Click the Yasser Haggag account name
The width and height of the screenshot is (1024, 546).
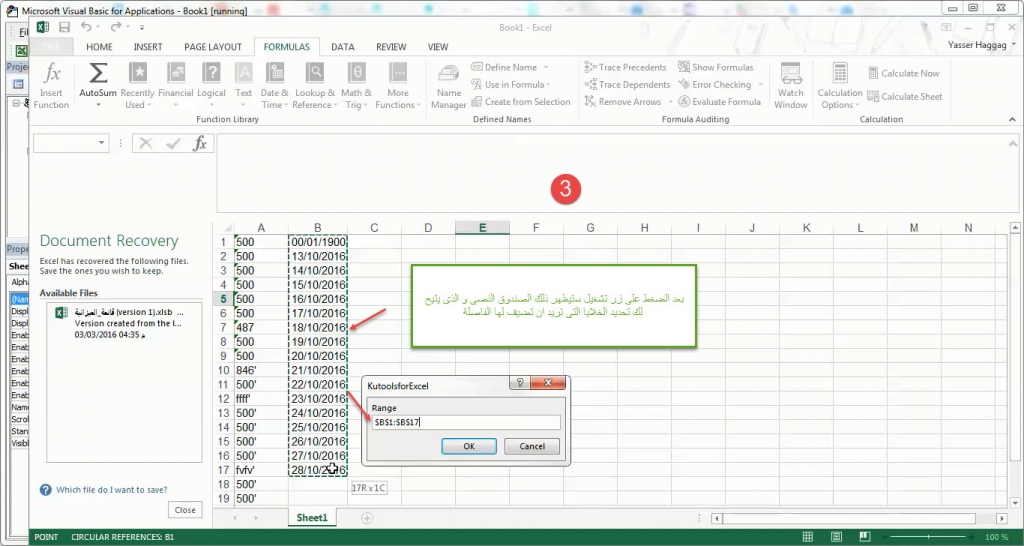pos(977,45)
